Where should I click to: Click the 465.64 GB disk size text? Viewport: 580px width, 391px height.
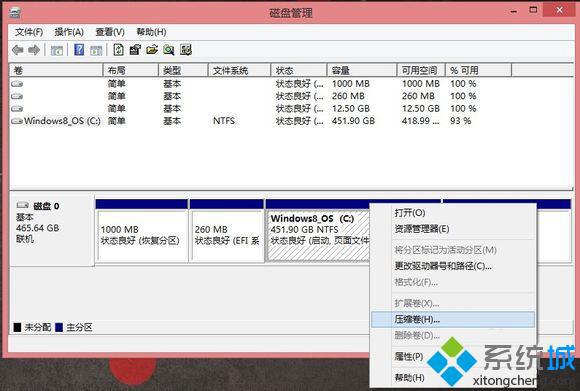37,228
